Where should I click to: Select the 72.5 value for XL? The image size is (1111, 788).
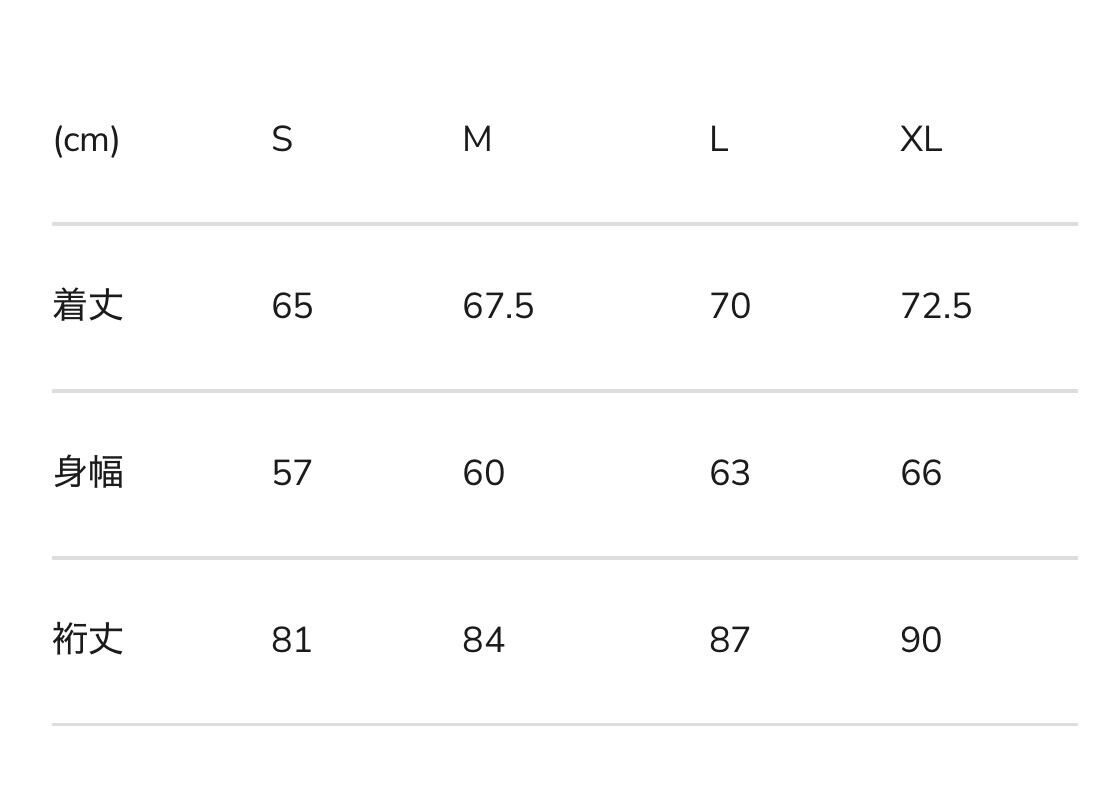point(936,306)
